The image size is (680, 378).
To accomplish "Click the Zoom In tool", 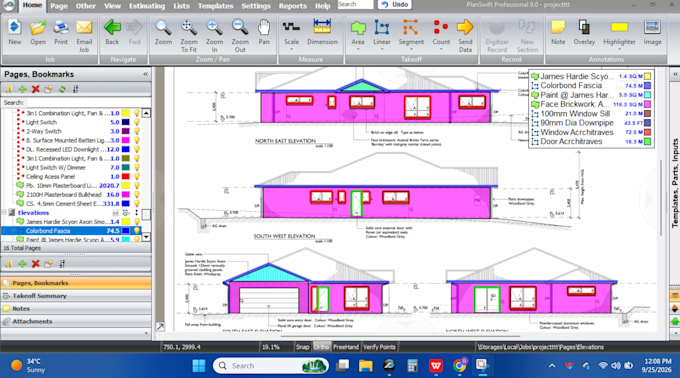I will pyautogui.click(x=214, y=36).
